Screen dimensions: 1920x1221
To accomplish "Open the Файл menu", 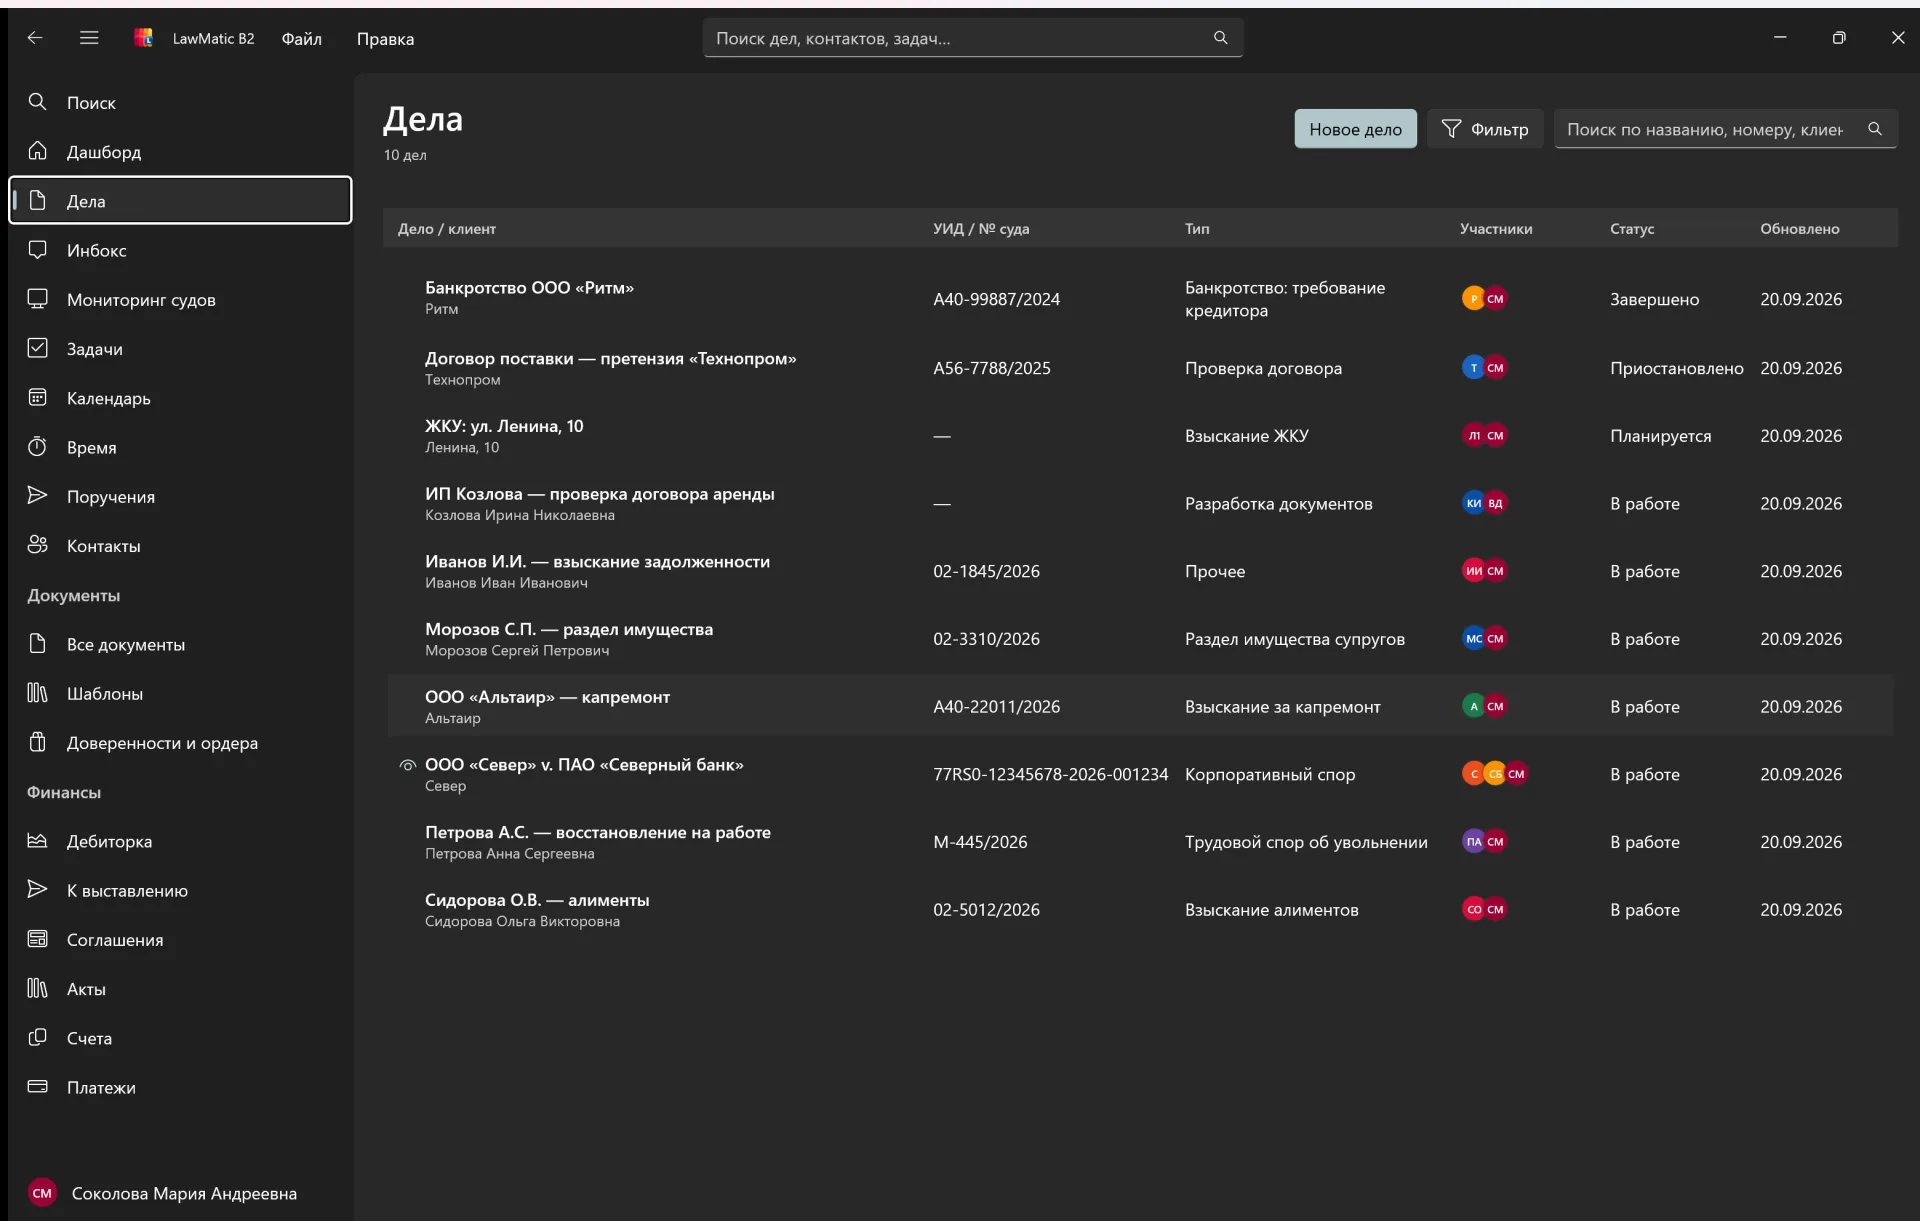I will click(301, 39).
